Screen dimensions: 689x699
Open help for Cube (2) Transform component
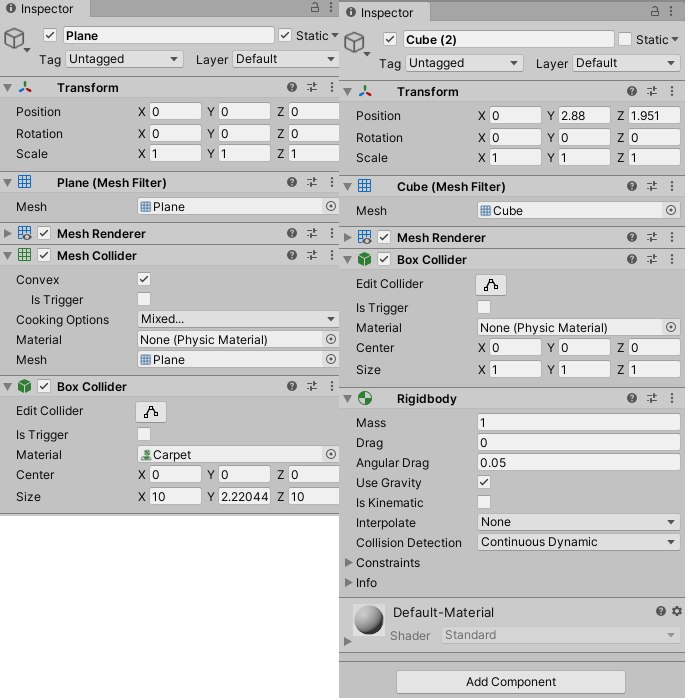(632, 91)
